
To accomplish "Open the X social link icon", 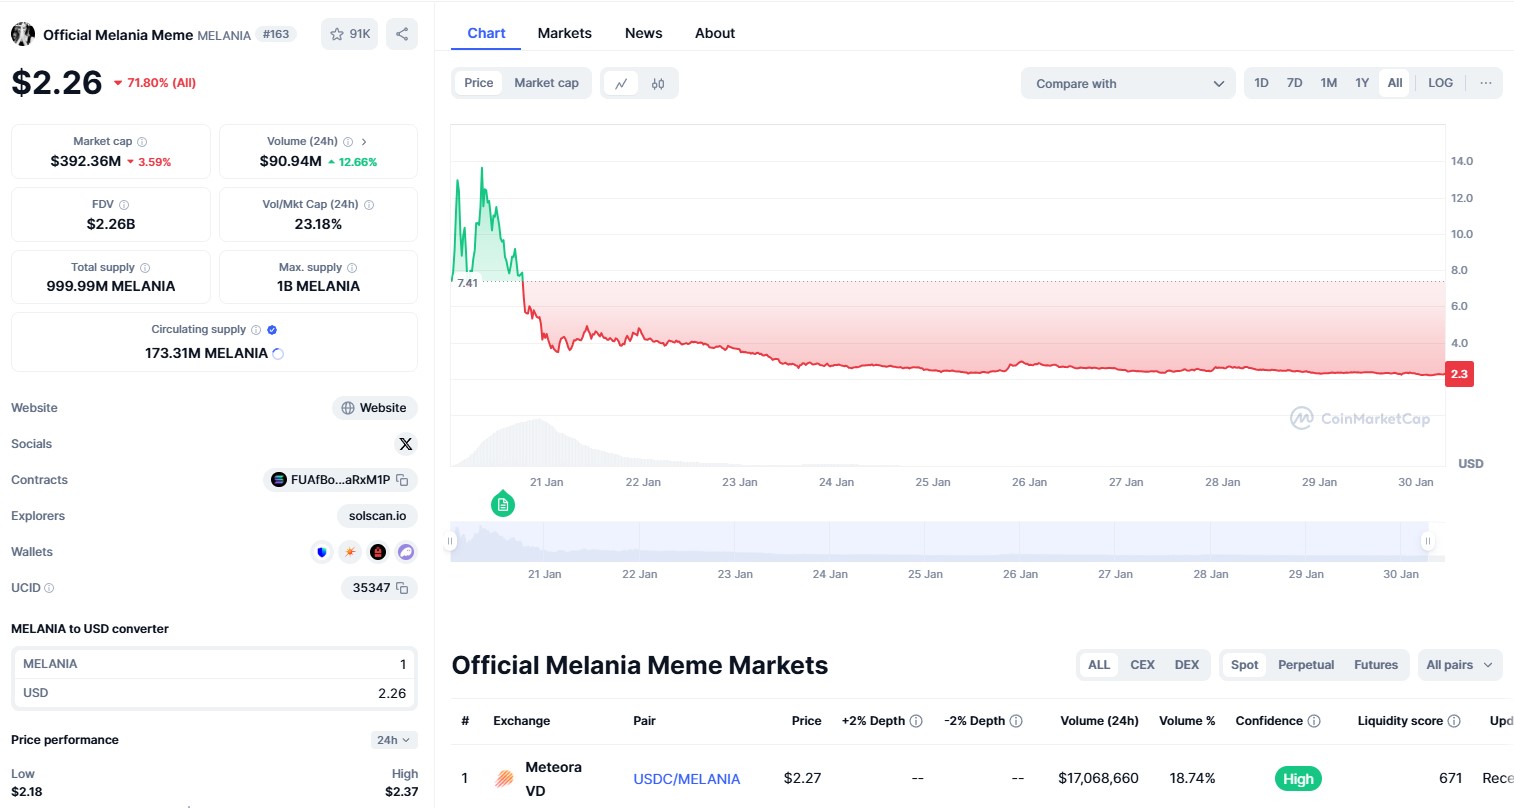I will (405, 444).
